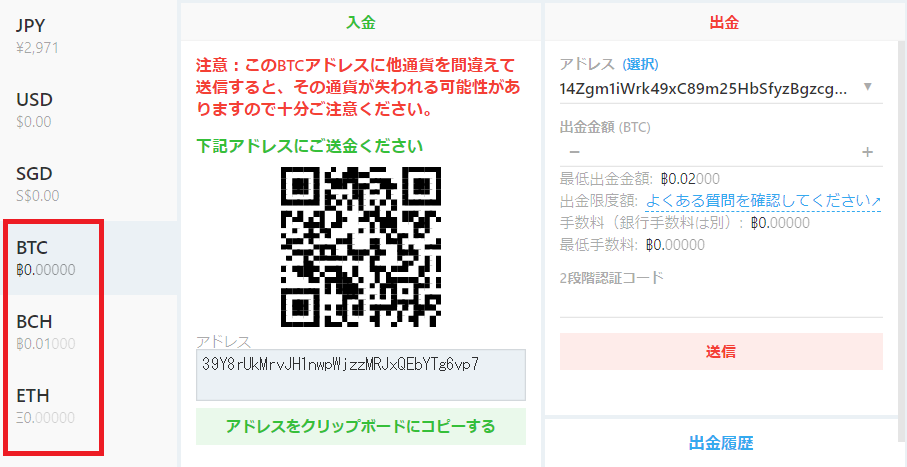Open the BCH wallet entry
The width and height of the screenshot is (907, 467).
(89, 332)
